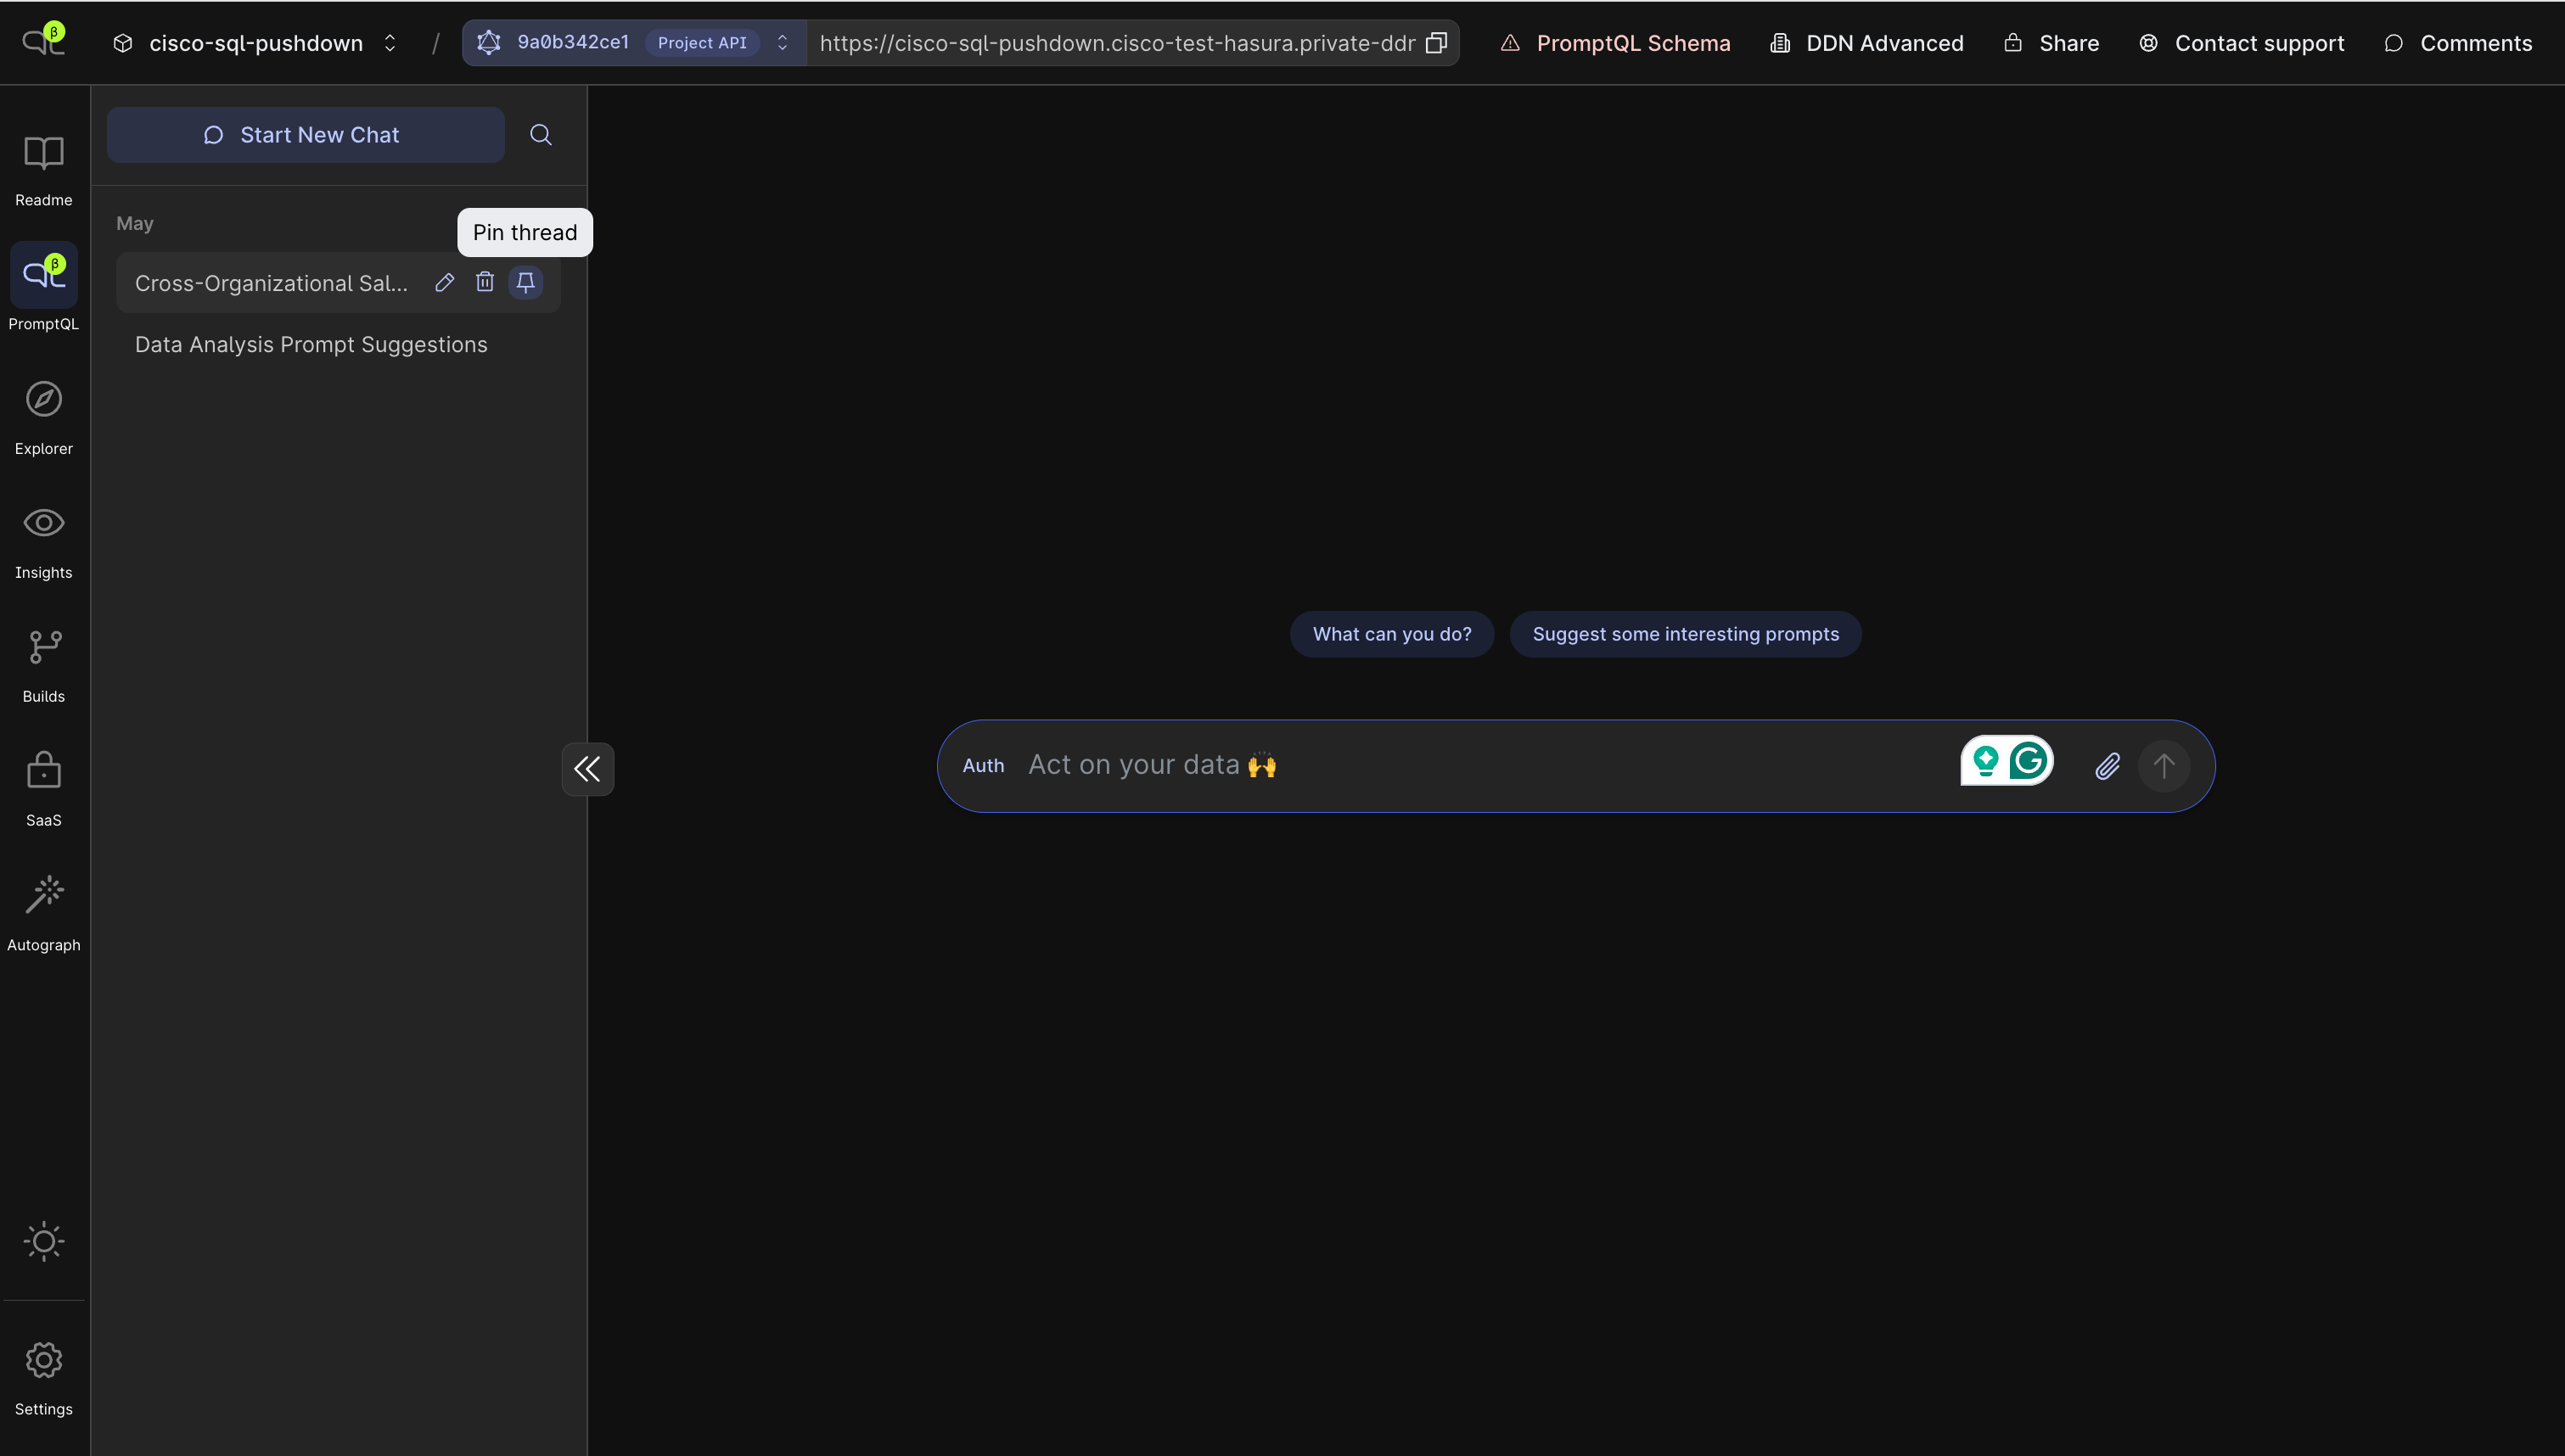Screen dimensions: 2565x1456
Task: Click the Start New Chat button
Action: click(305, 135)
